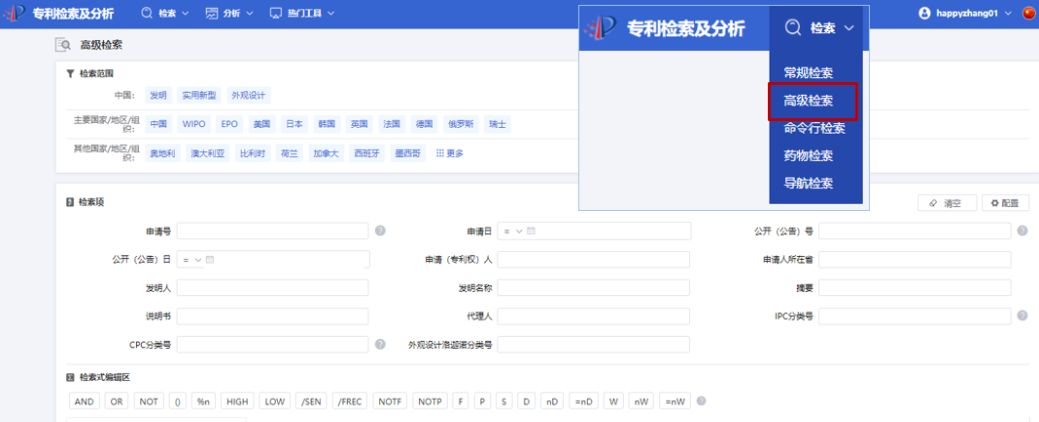
Task: Toggle the 墨西哥 region tag
Action: coord(406,154)
